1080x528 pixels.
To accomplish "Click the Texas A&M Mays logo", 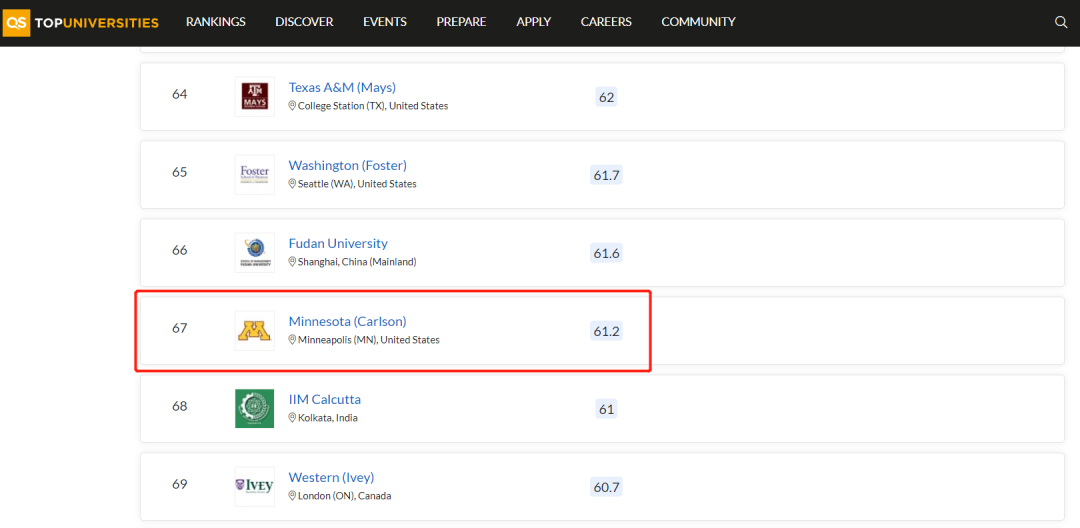I will click(x=254, y=97).
